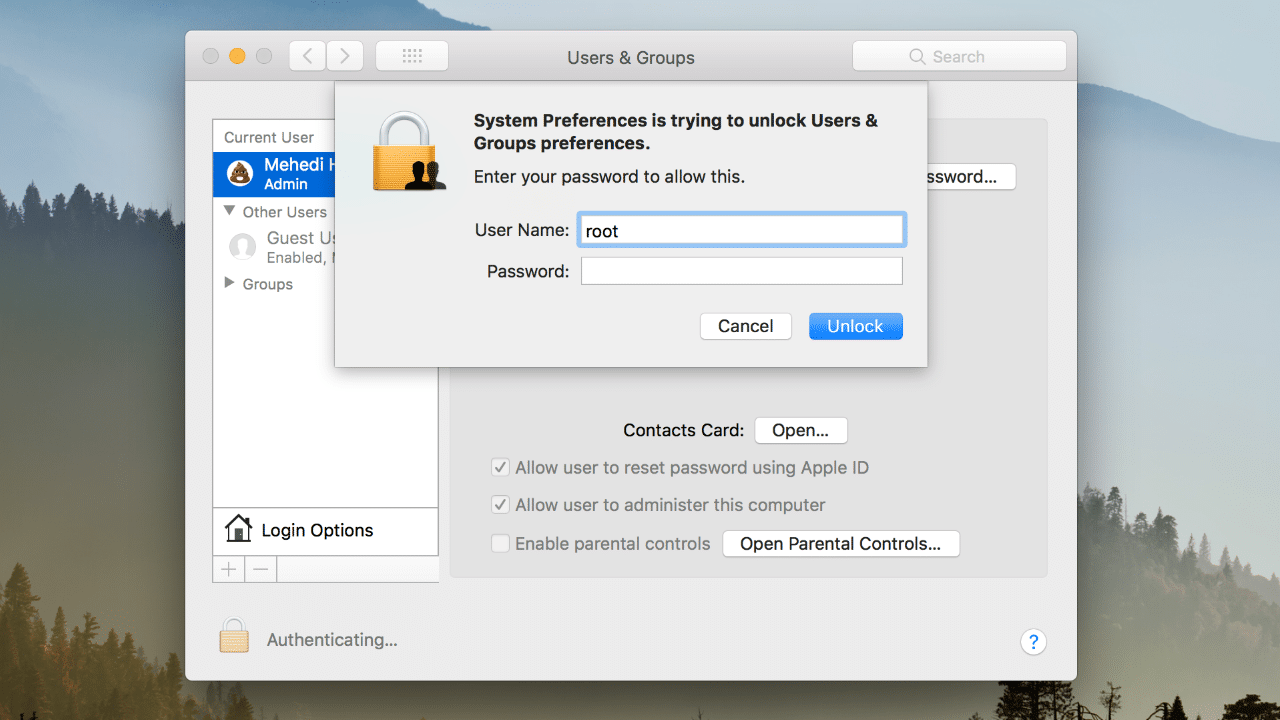Screen dimensions: 1280x720
Task: Open help with question mark button
Action: point(1033,642)
